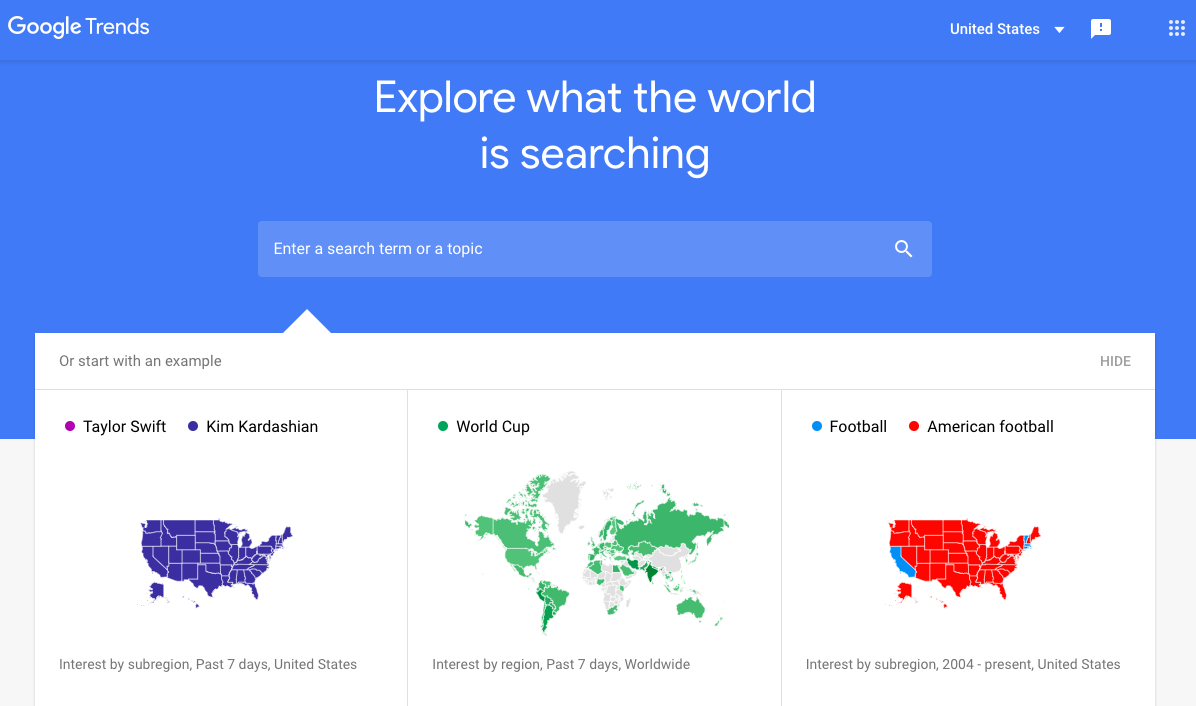Click the Google Trends logo

[78, 27]
